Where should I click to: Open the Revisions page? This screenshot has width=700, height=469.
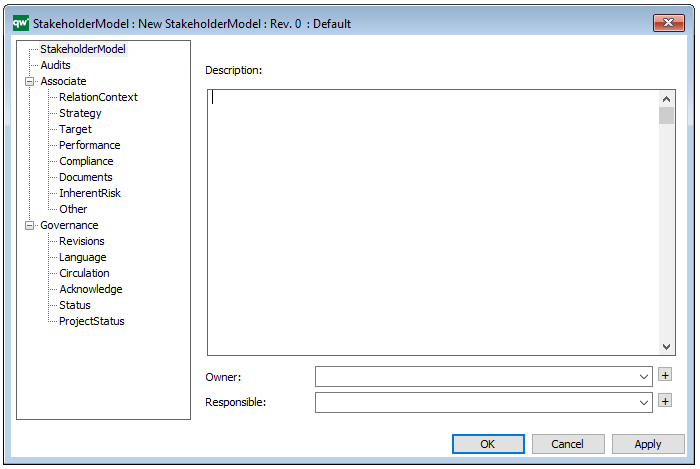coord(82,241)
